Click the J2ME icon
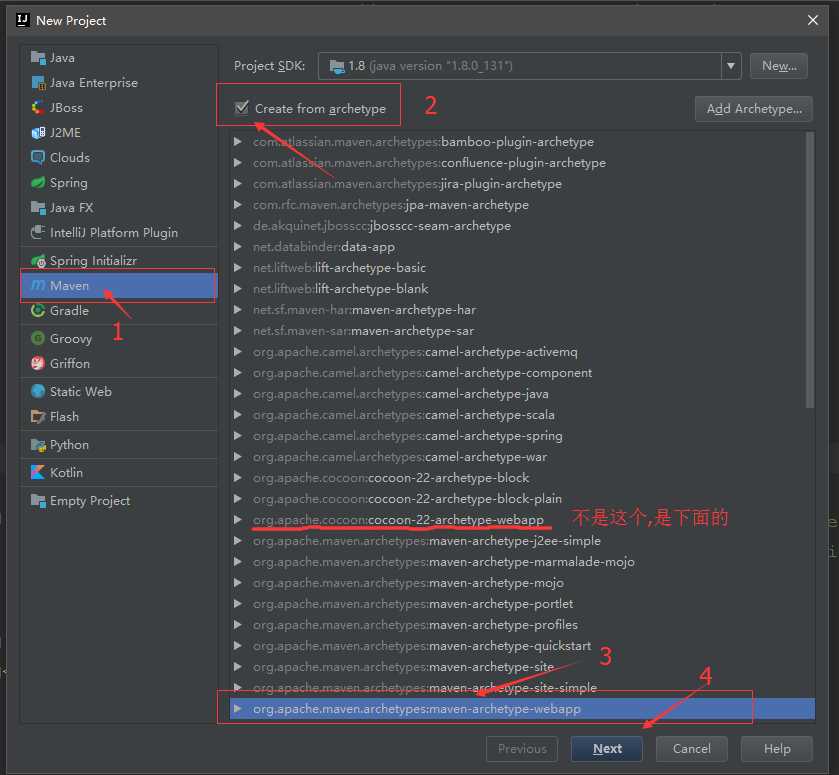The width and height of the screenshot is (839, 775). [38, 133]
